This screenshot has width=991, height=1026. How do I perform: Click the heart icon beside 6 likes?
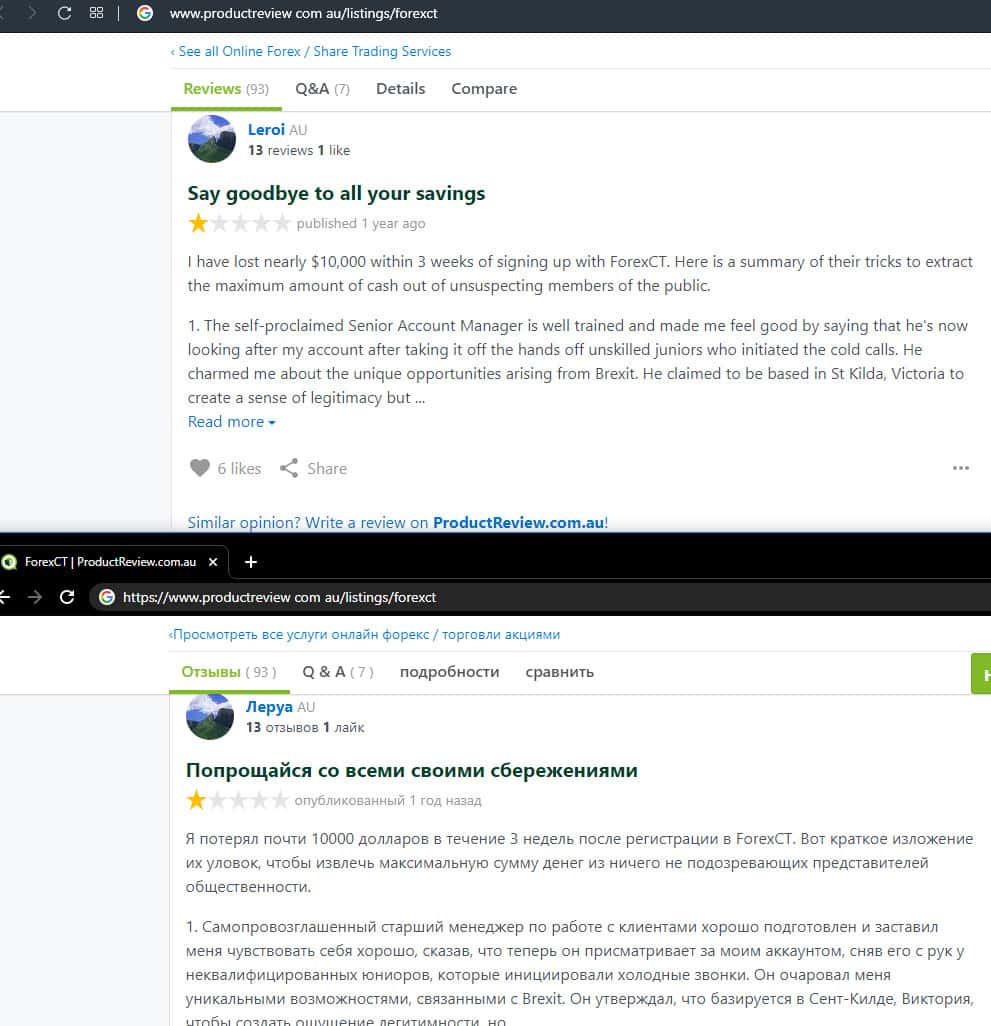pyautogui.click(x=200, y=468)
